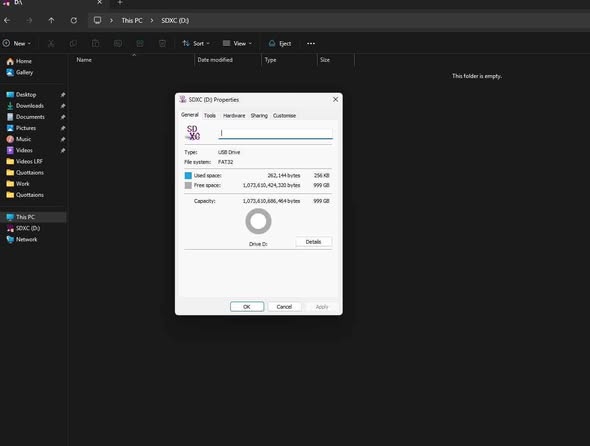Go up one folder level
Image resolution: width=590 pixels, height=446 pixels.
51,20
